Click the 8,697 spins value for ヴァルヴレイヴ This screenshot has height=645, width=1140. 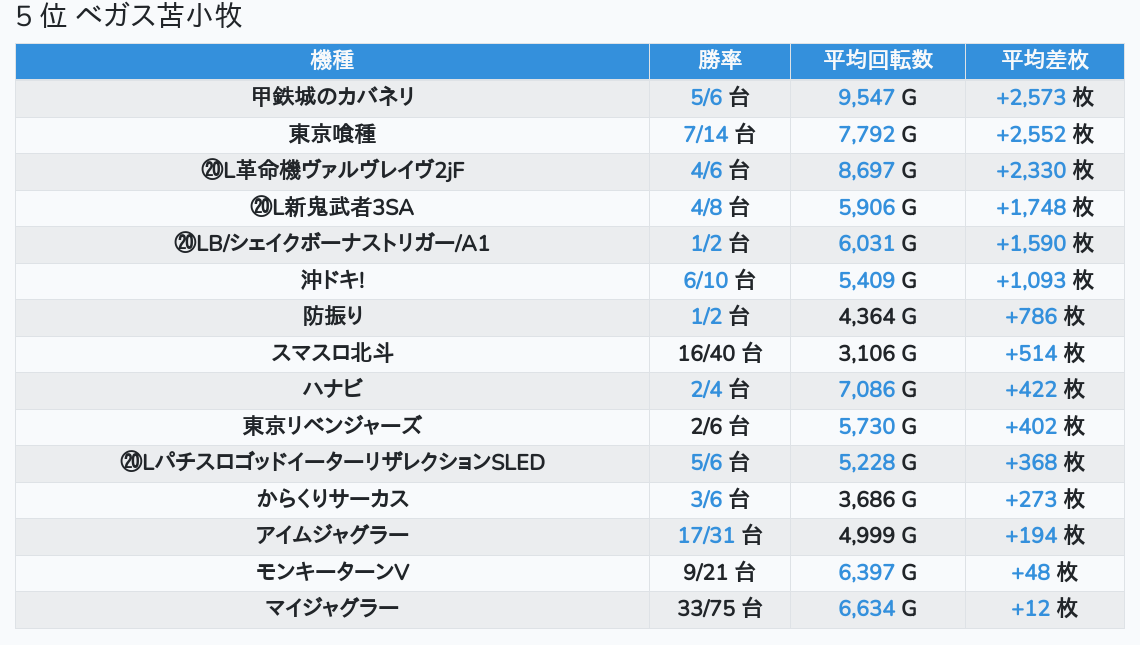click(866, 171)
